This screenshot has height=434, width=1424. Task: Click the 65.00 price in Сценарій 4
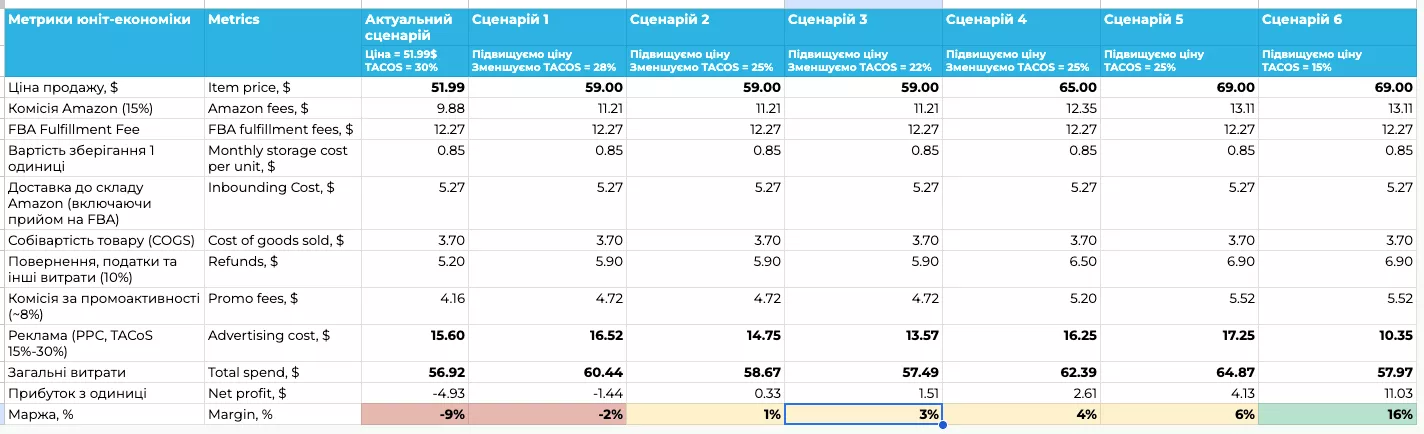tap(1021, 88)
